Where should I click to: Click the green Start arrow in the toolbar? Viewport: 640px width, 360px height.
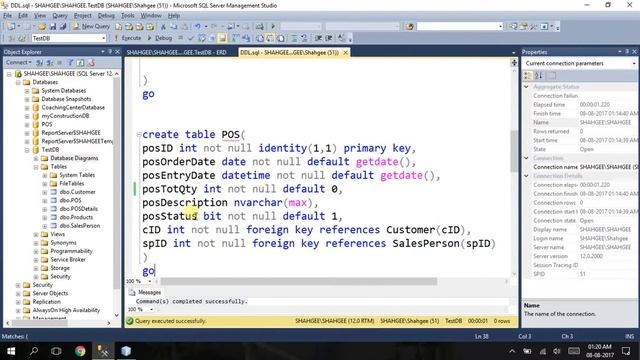(x=273, y=27)
